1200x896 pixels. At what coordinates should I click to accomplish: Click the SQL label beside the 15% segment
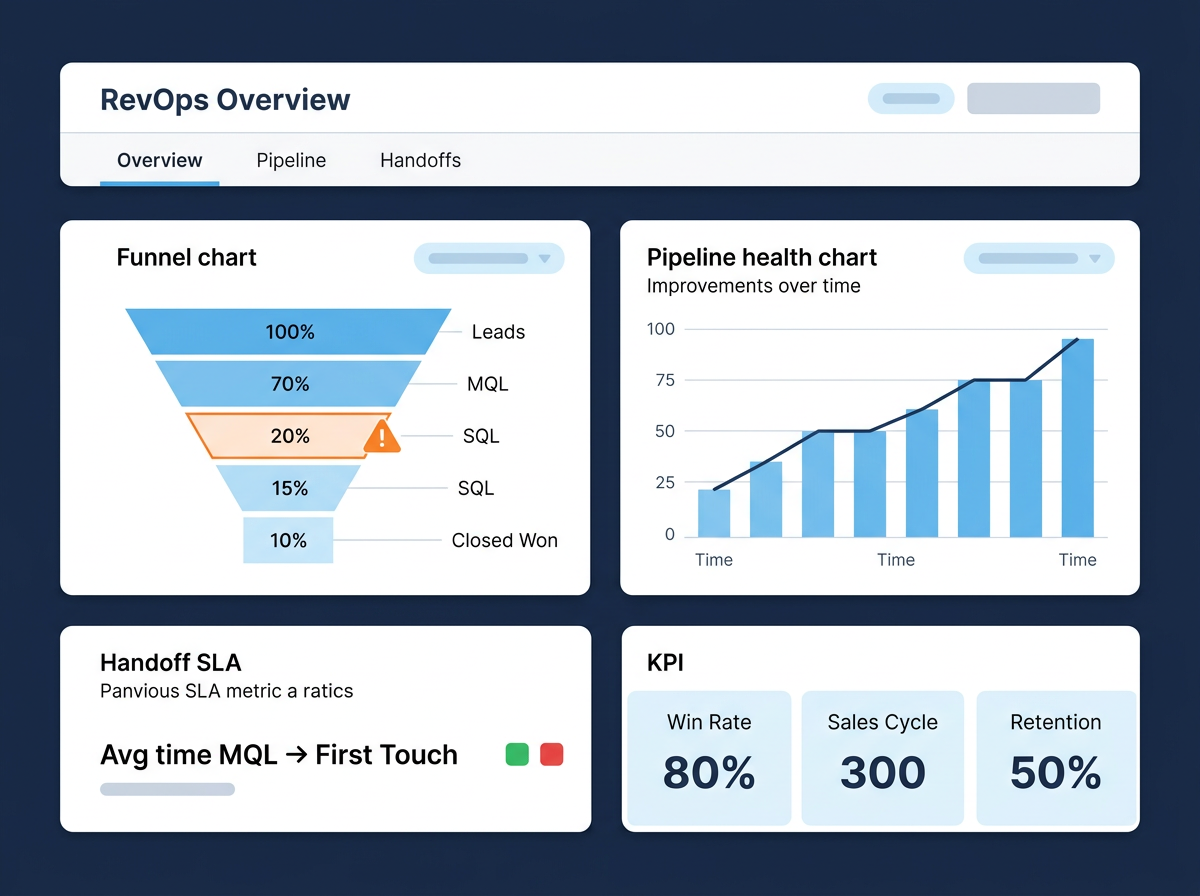pyautogui.click(x=476, y=488)
